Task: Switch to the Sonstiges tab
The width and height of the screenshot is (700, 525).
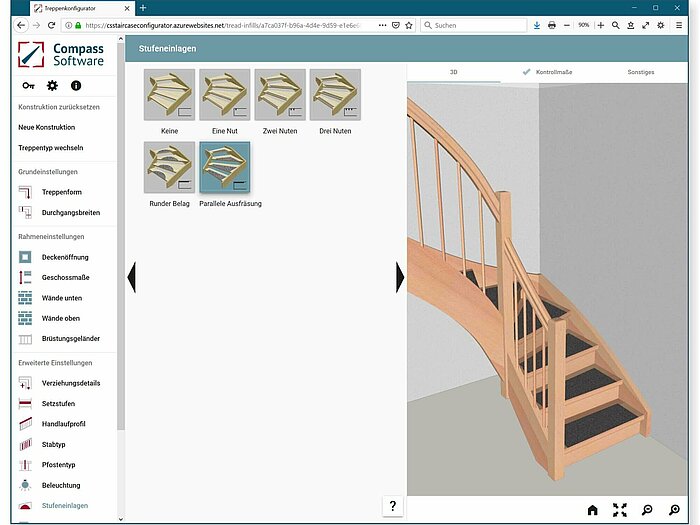Action: (640, 73)
